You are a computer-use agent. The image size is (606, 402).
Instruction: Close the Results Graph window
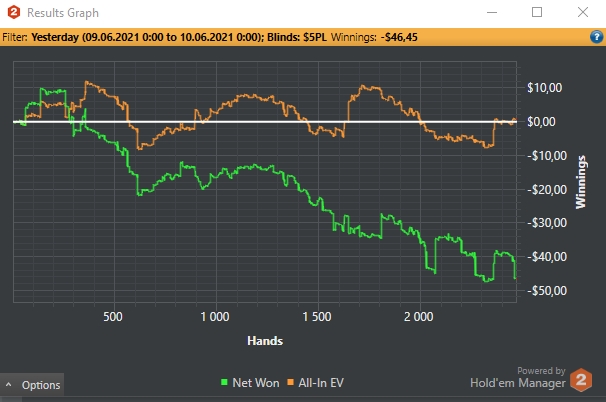point(583,12)
